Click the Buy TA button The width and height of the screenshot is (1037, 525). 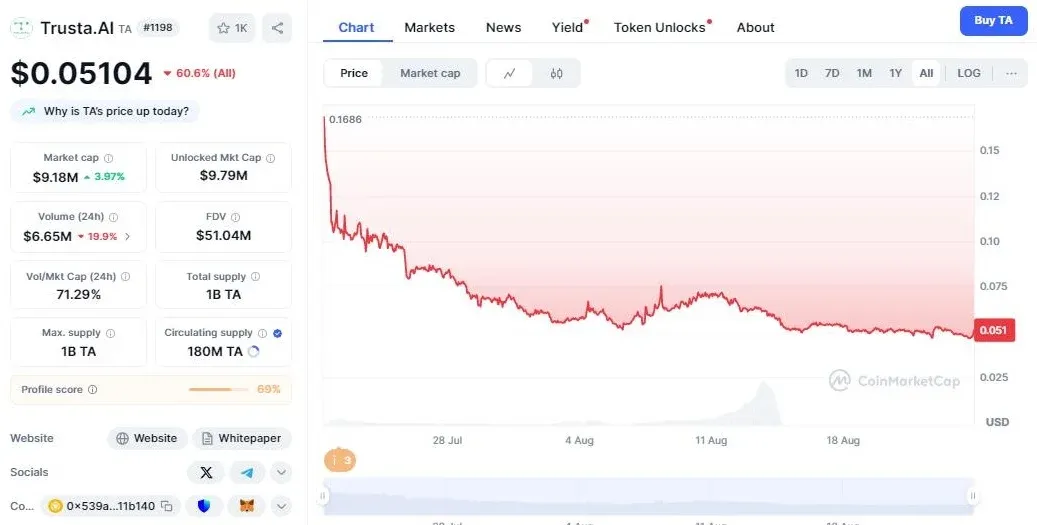pyautogui.click(x=993, y=20)
